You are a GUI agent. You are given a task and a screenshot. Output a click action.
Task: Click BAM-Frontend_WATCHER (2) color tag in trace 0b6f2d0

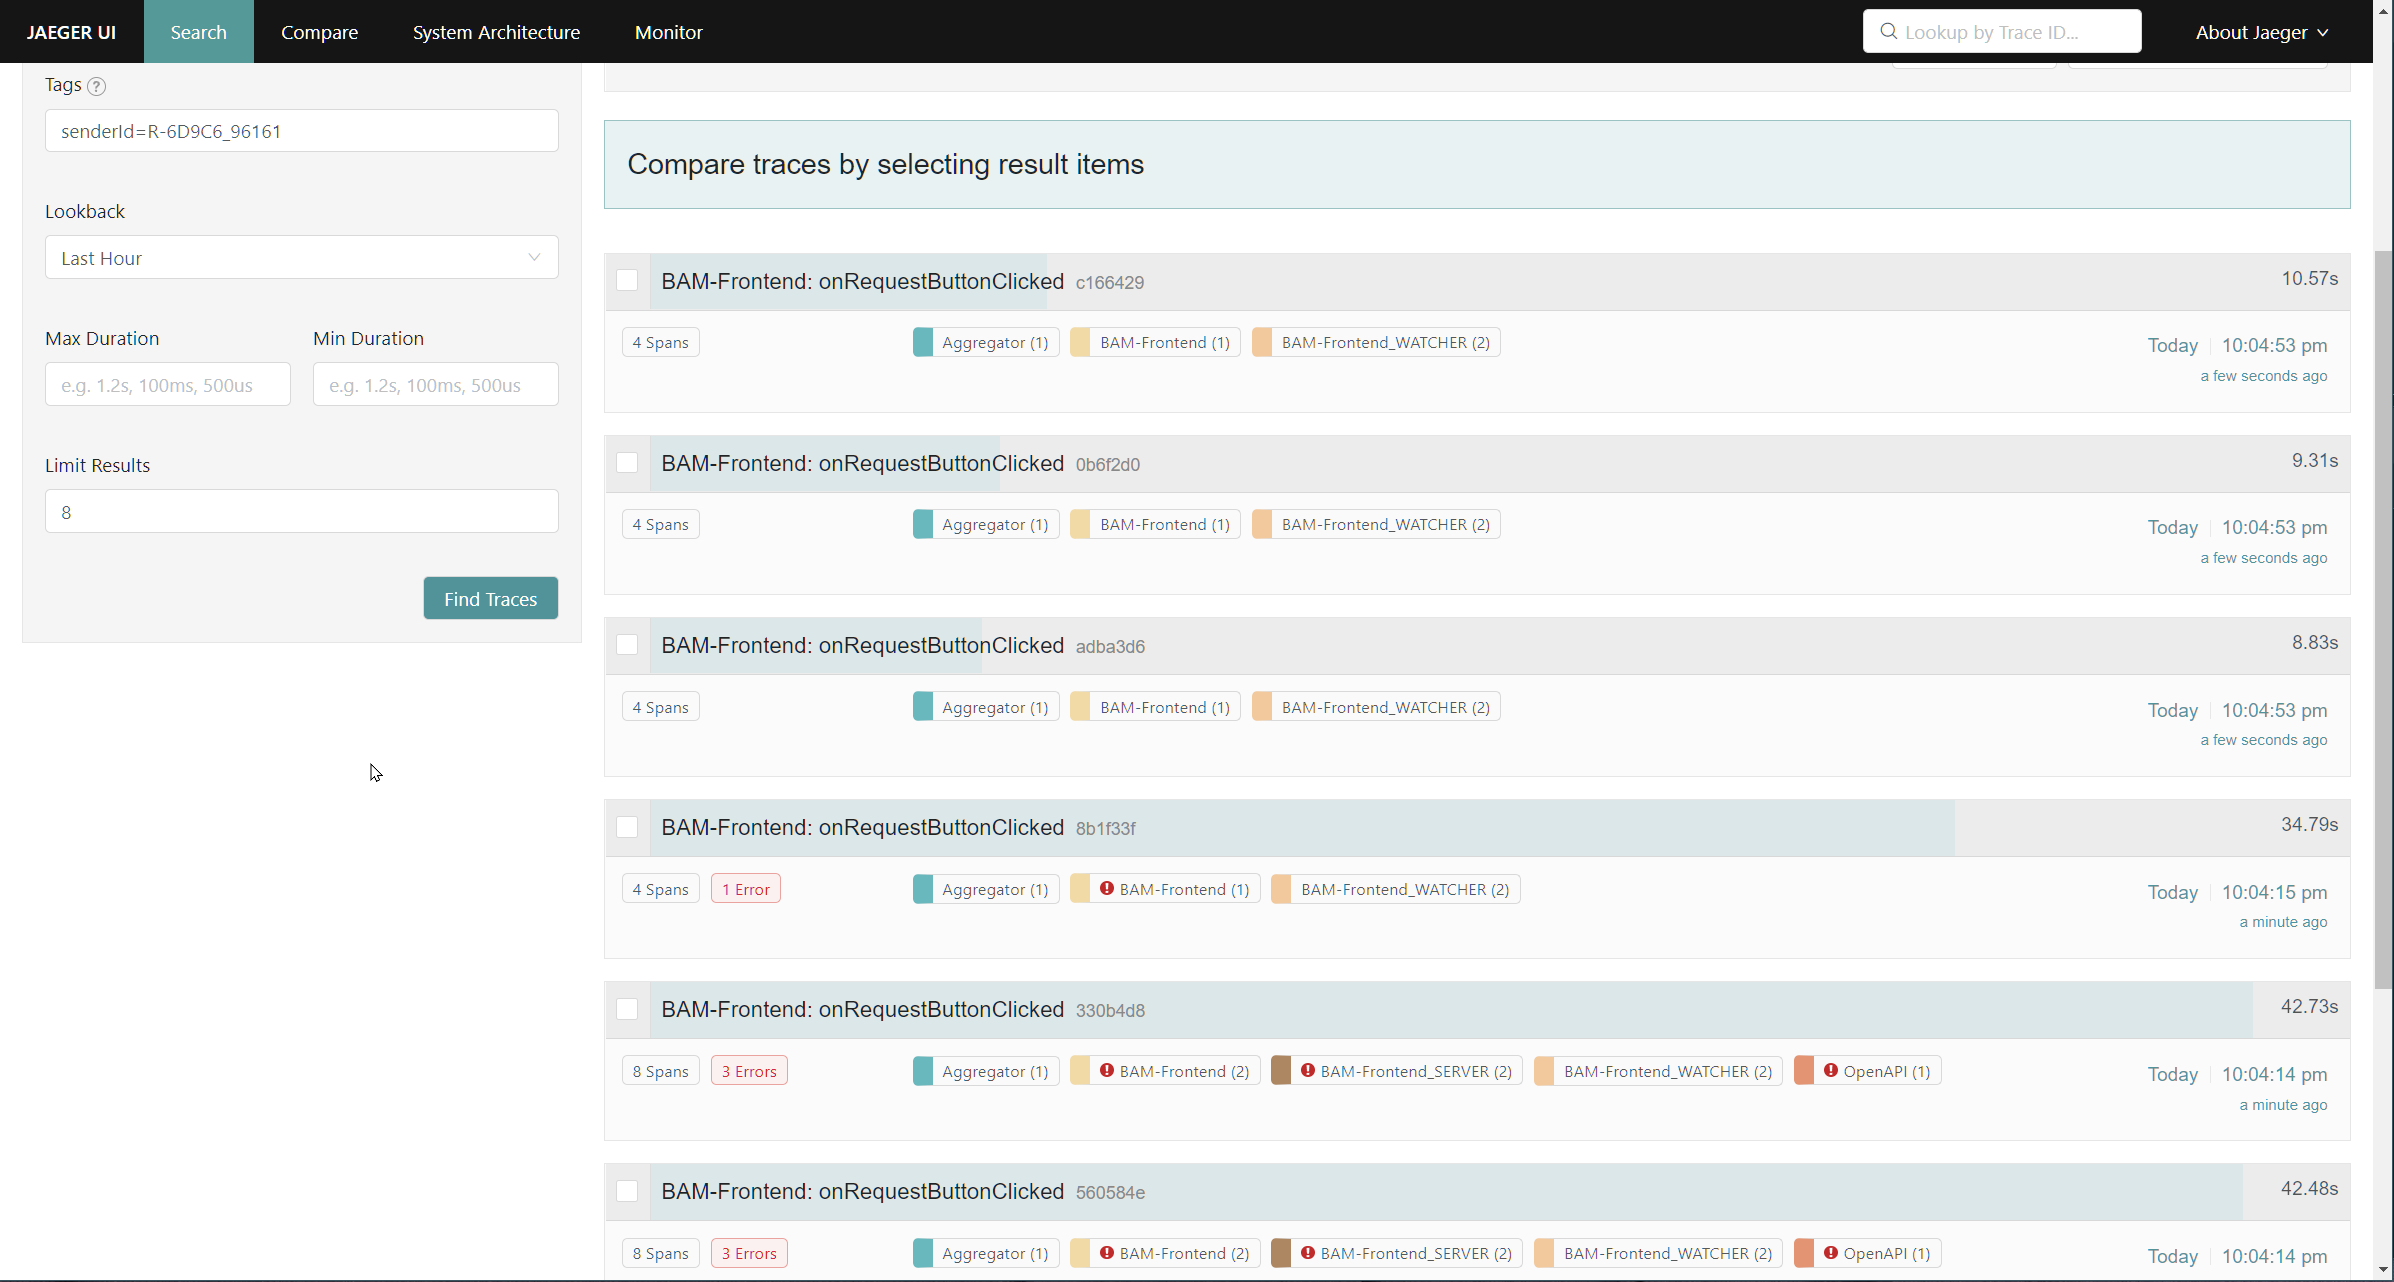click(1375, 524)
